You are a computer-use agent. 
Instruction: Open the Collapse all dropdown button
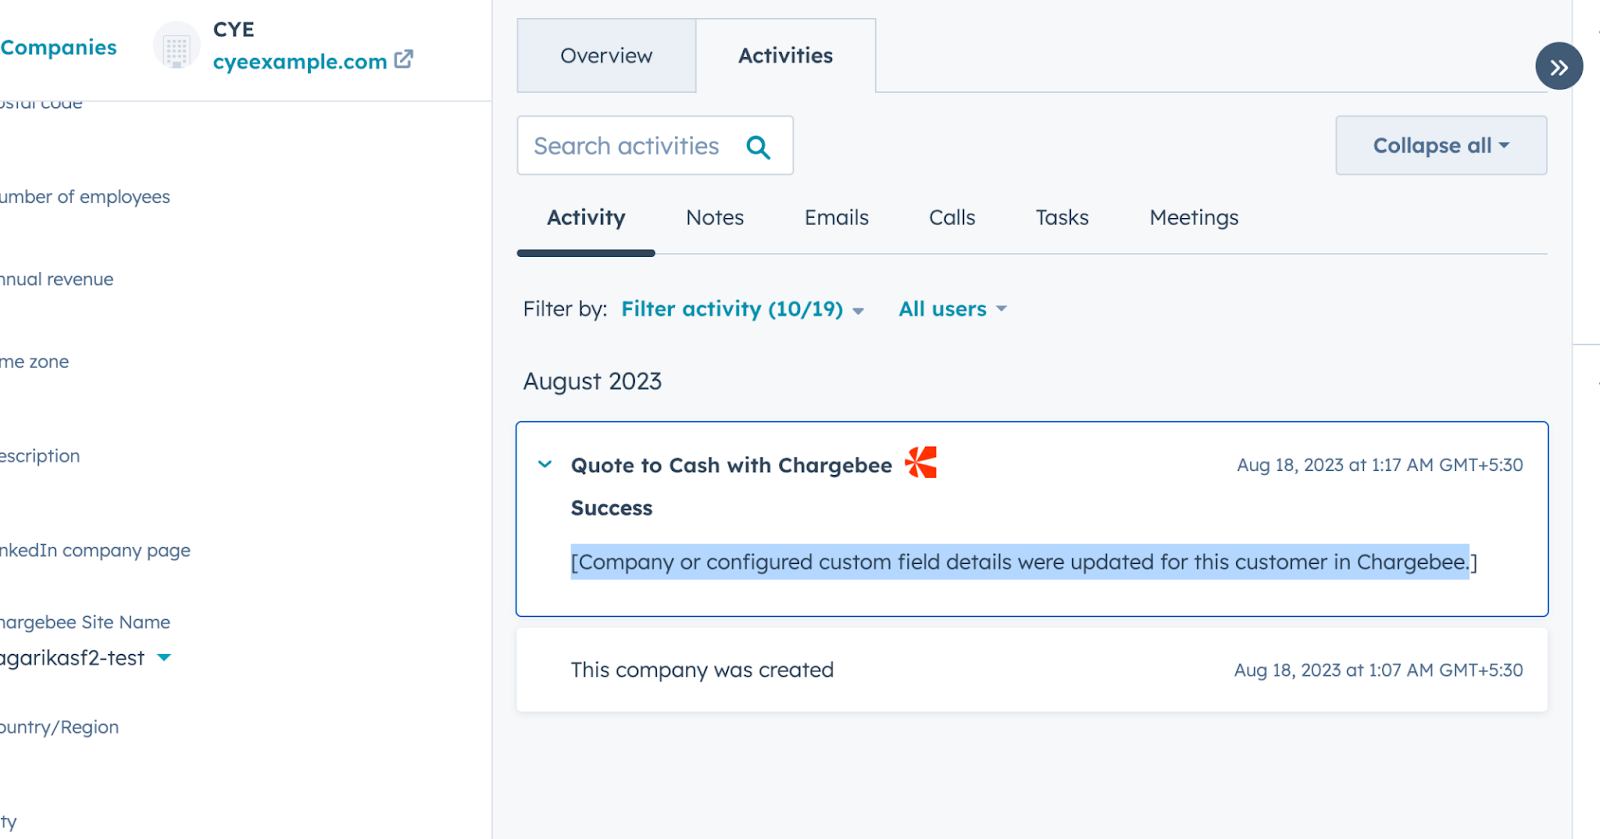1440,145
